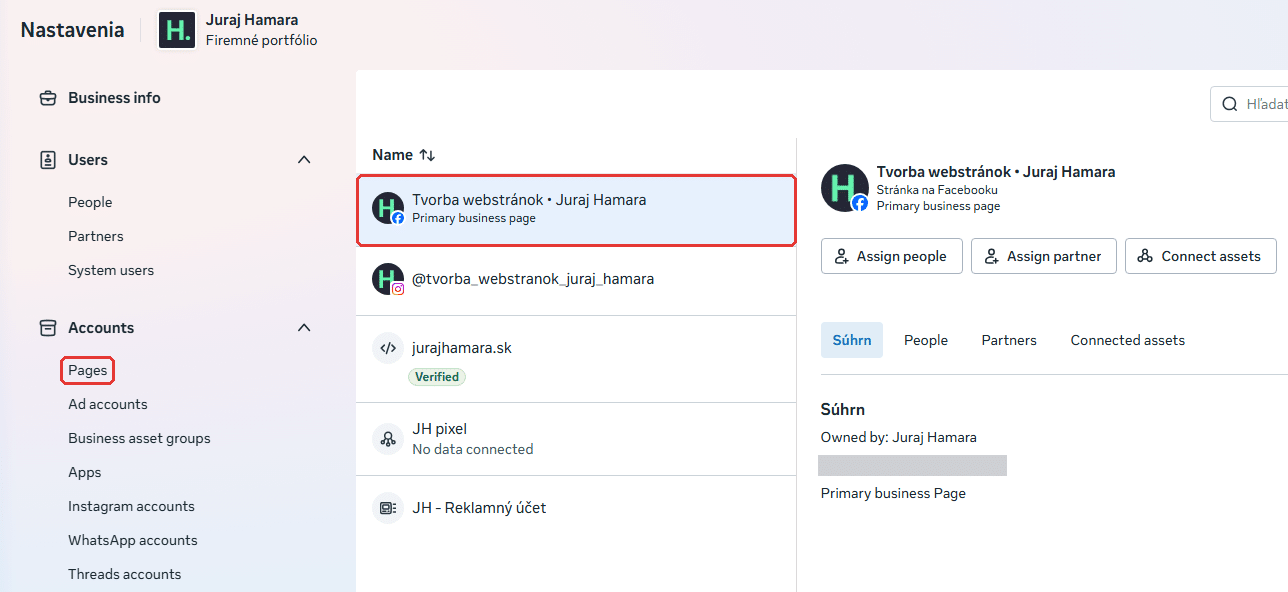Click the person icon on Assign partner button
The width and height of the screenshot is (1288, 592).
(x=992, y=256)
